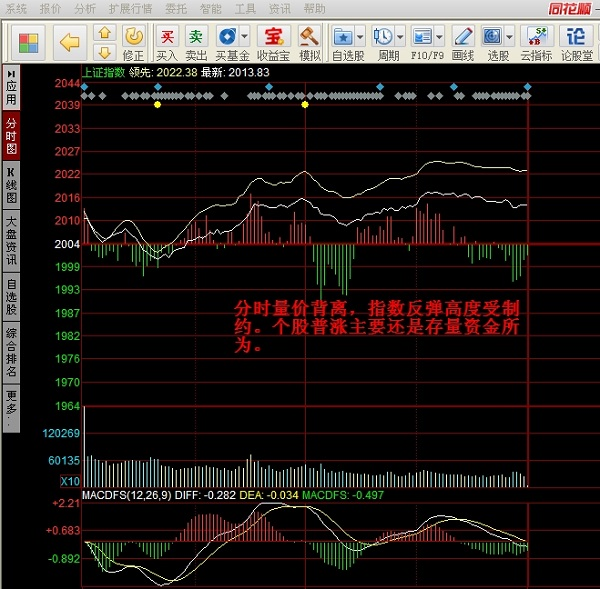Click the MACDFS(12,26,9) indicator label
600x589 pixels.
(x=127, y=495)
